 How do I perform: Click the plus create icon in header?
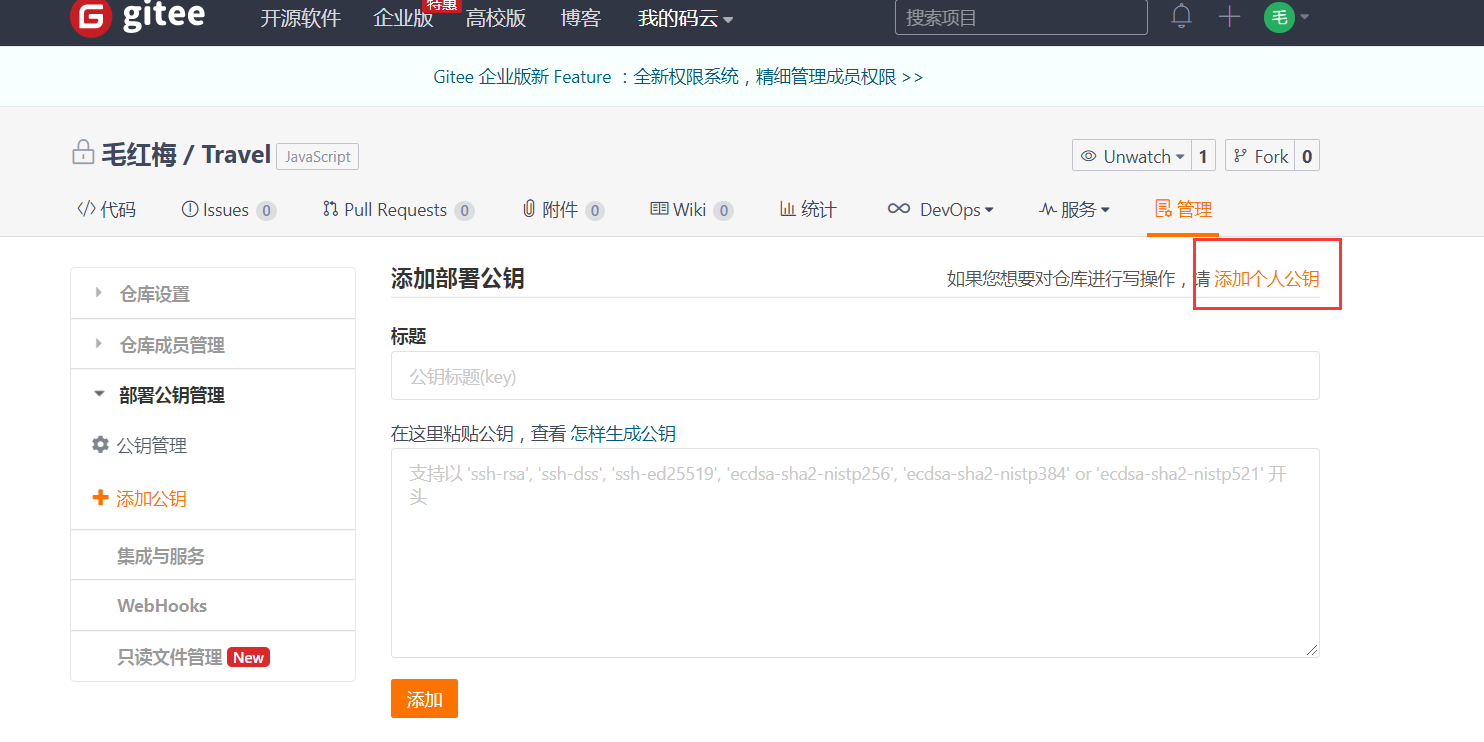[1229, 17]
